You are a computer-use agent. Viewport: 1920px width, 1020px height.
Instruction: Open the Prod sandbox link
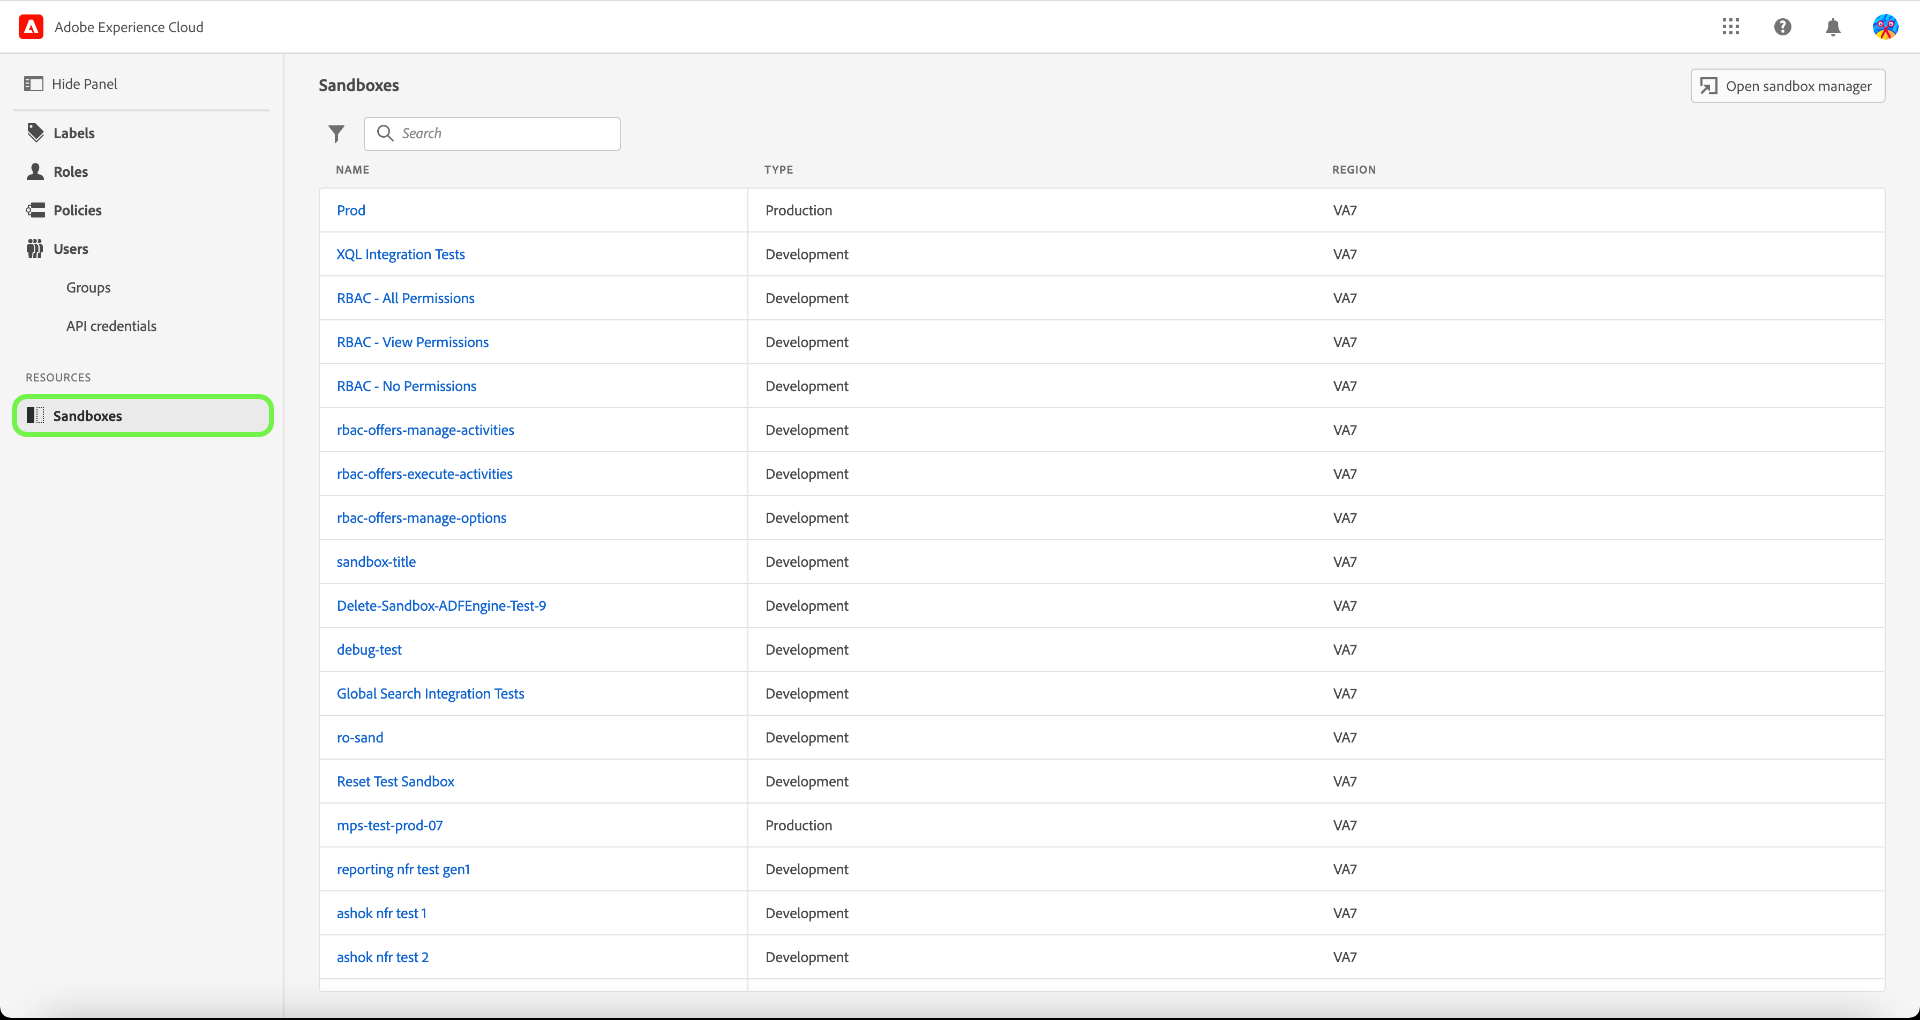(350, 210)
